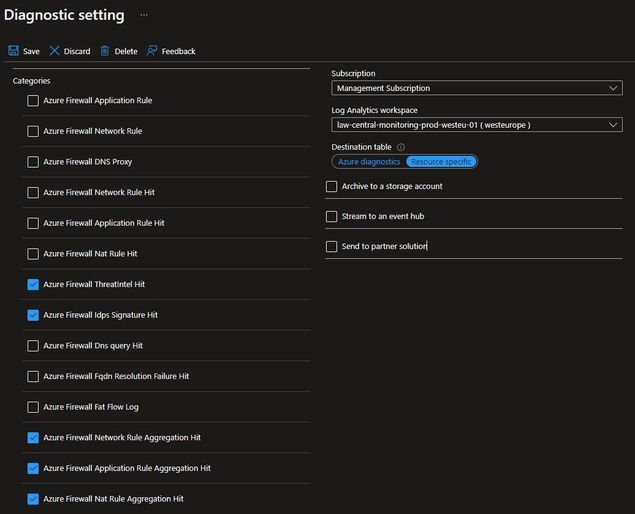This screenshot has height=514, width=635.
Task: Open the Subscription dropdown
Action: coord(477,88)
